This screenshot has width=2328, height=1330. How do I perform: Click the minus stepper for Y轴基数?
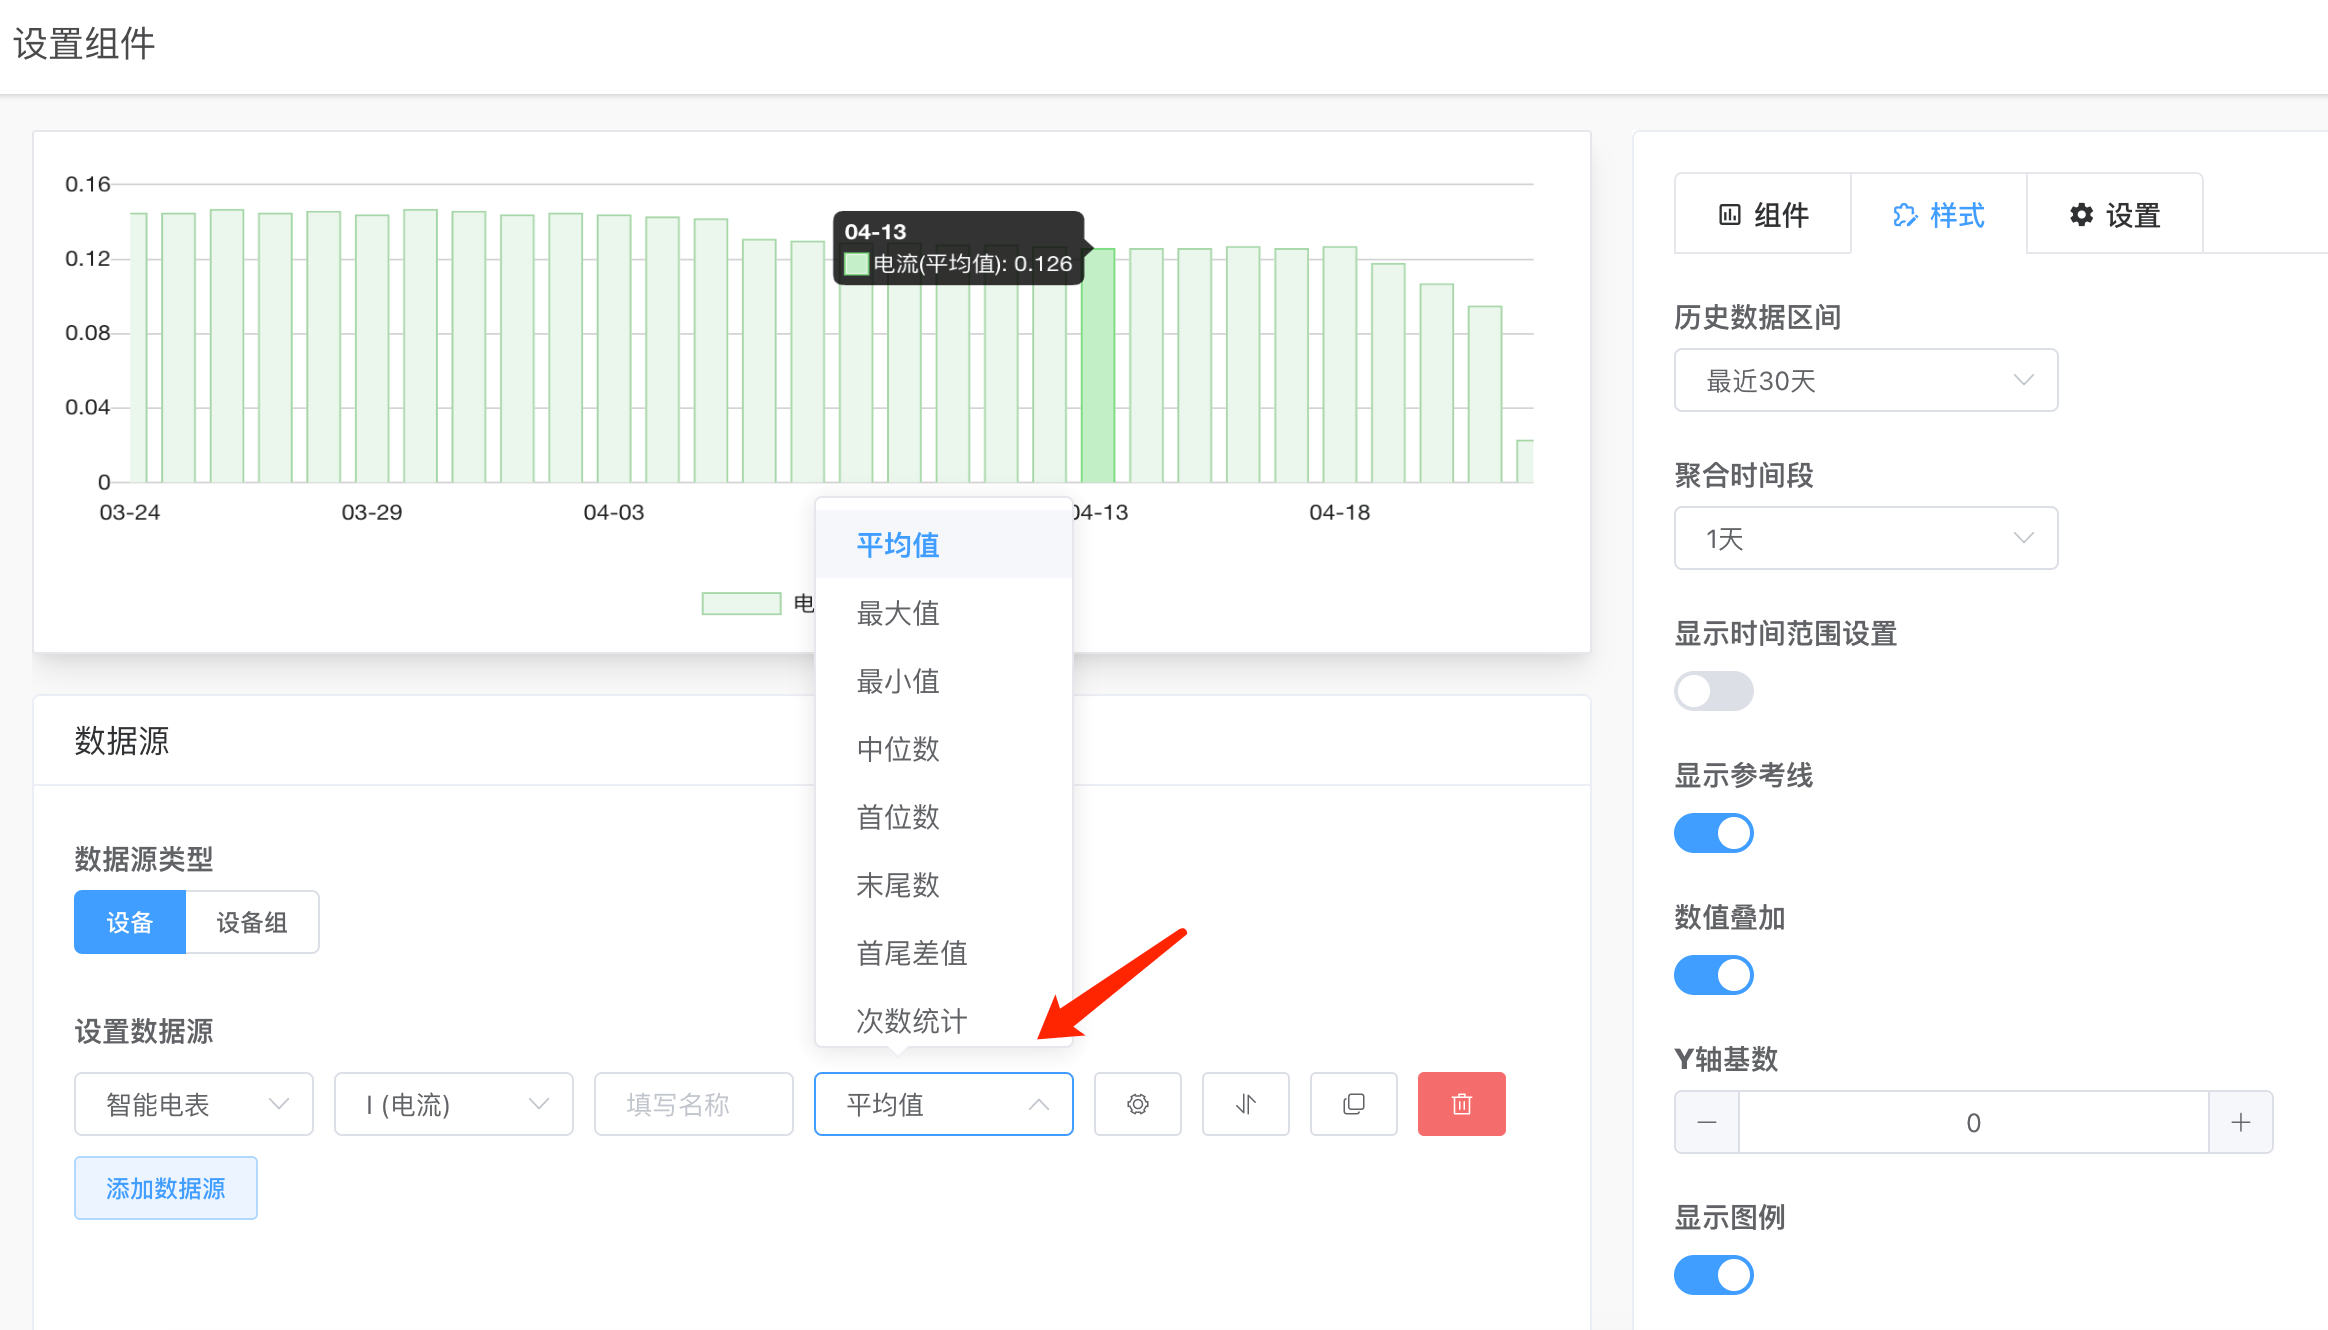coord(1706,1122)
